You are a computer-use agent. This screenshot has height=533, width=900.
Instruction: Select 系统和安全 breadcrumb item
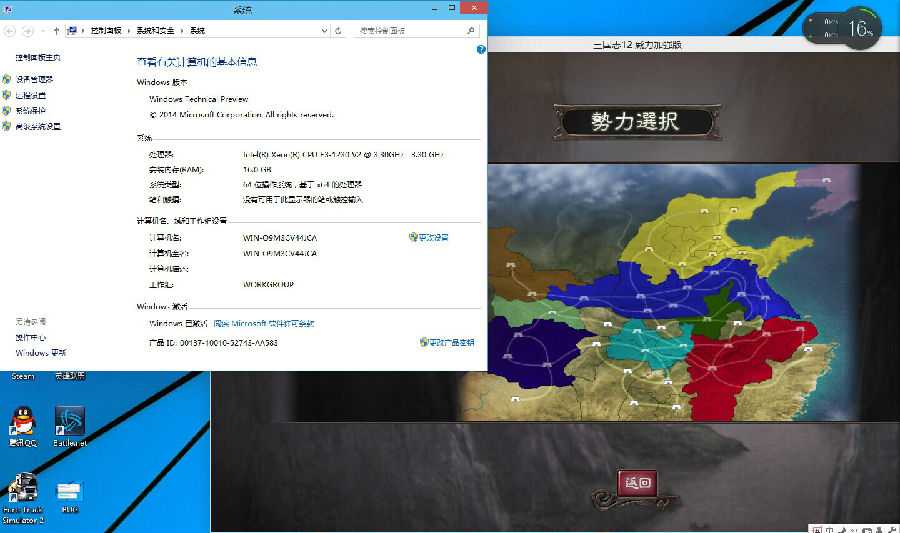coord(155,30)
